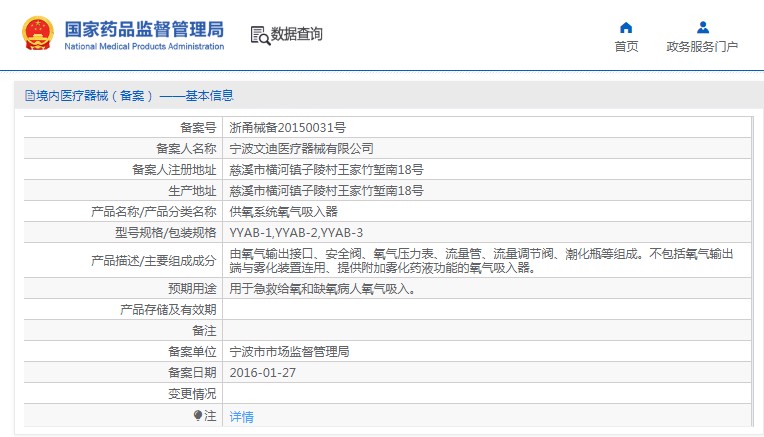Viewport: 764px width, 437px height.
Task: Click the product description text
Action: 481,261
